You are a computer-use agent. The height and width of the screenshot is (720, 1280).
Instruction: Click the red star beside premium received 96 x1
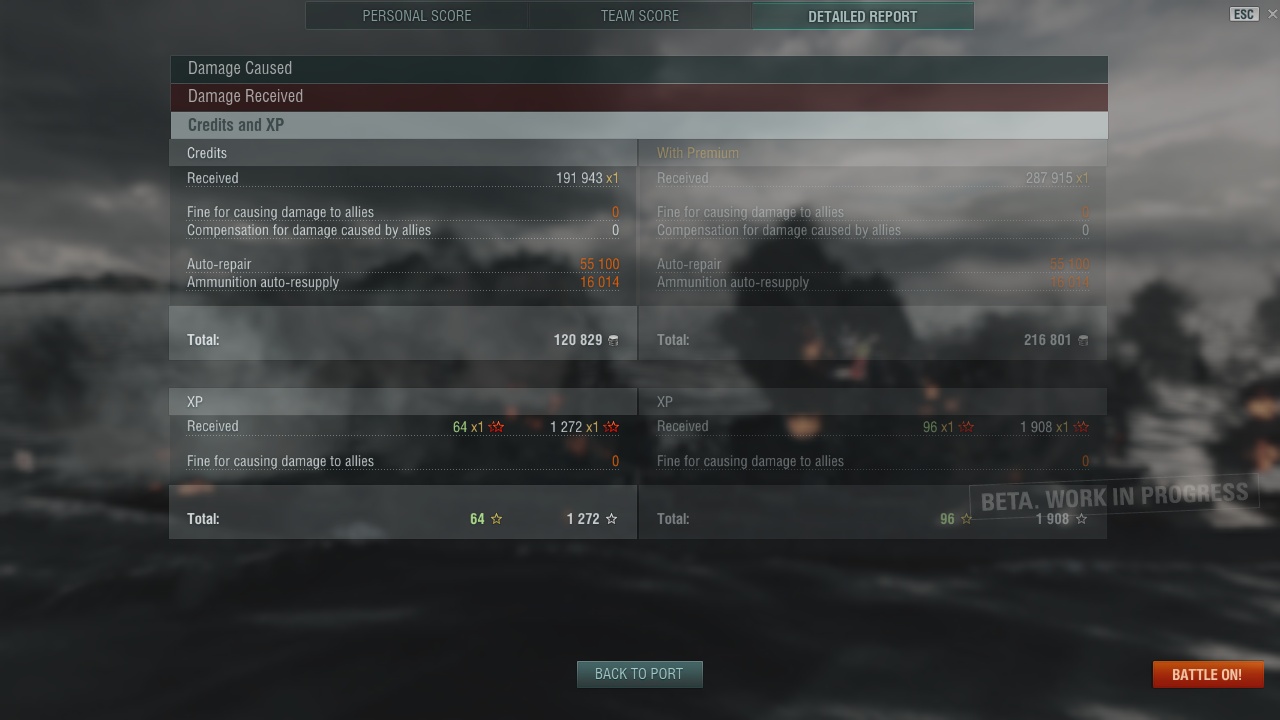point(966,427)
